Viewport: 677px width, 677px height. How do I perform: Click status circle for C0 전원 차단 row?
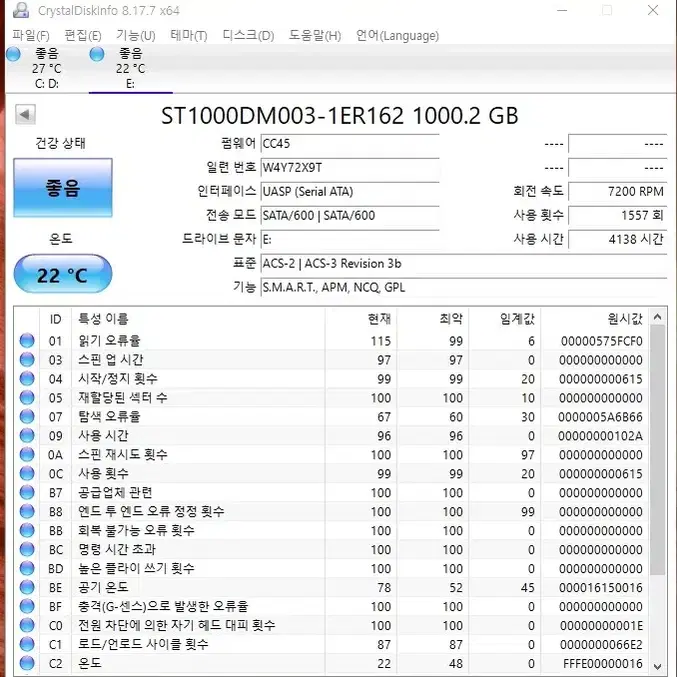(27, 626)
